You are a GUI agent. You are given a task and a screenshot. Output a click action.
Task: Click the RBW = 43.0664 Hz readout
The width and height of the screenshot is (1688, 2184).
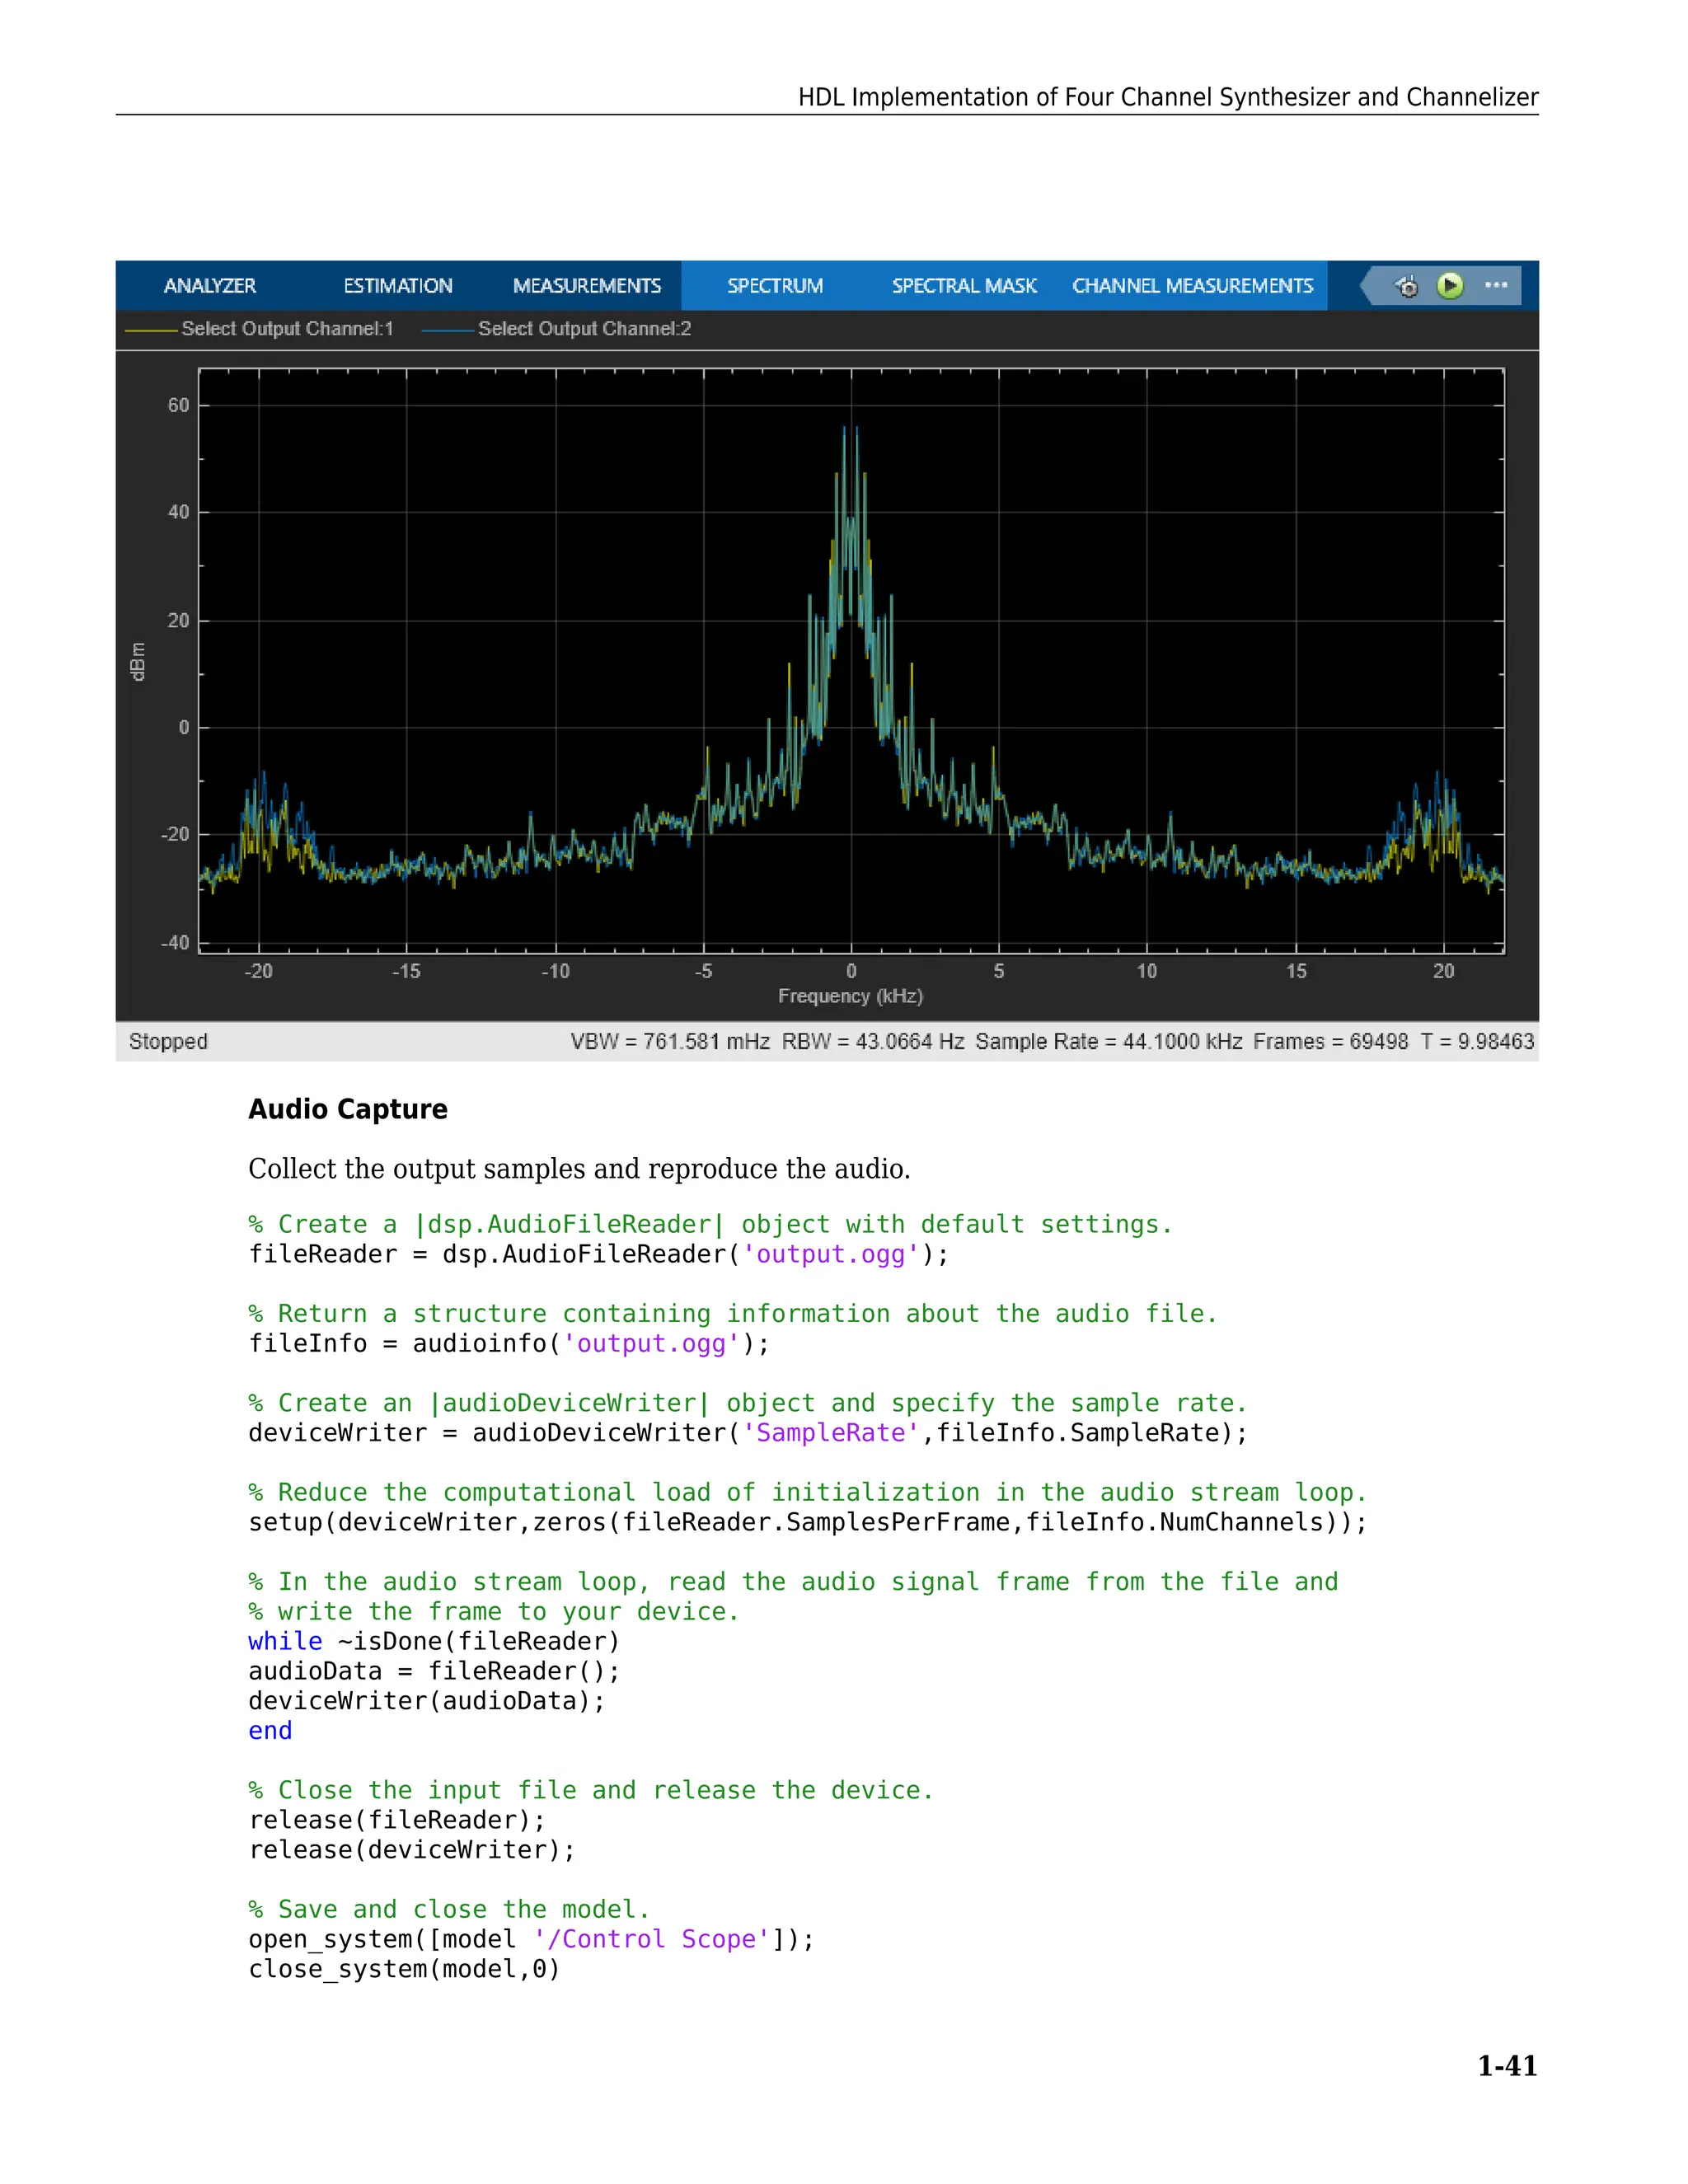coord(873,1041)
